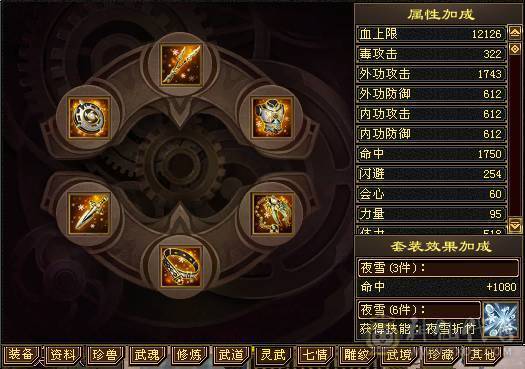The height and width of the screenshot is (369, 525).
Task: Select the 灵武 tab
Action: (x=273, y=355)
